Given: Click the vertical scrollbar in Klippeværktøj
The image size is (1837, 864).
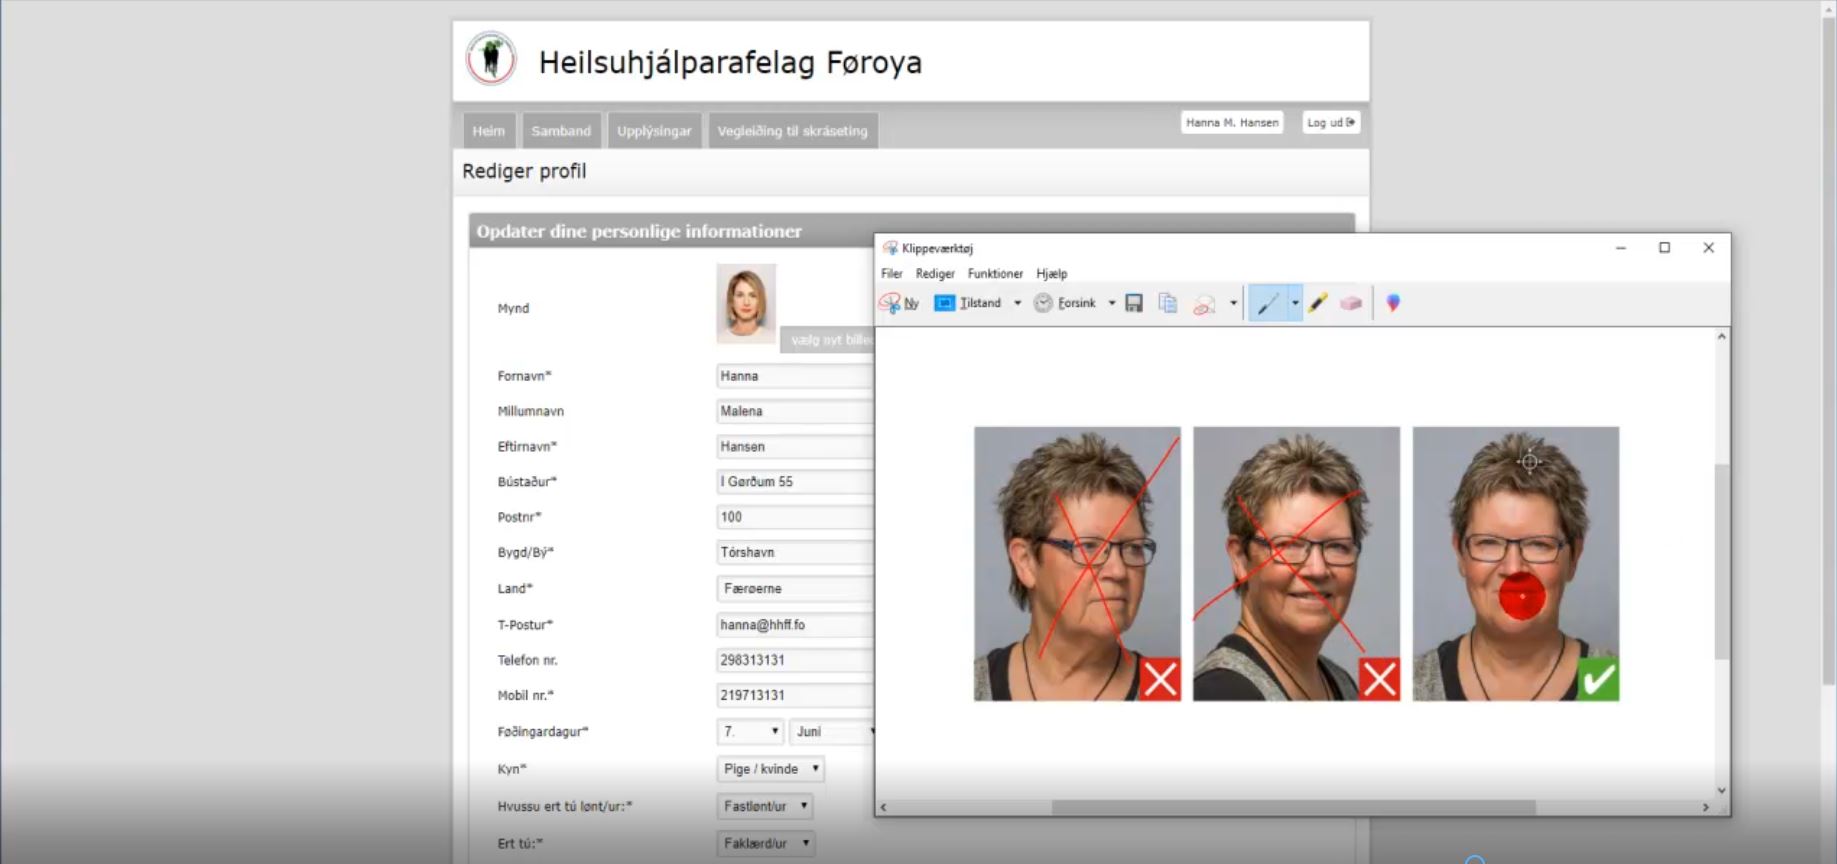Looking at the screenshot, I should tap(1721, 560).
